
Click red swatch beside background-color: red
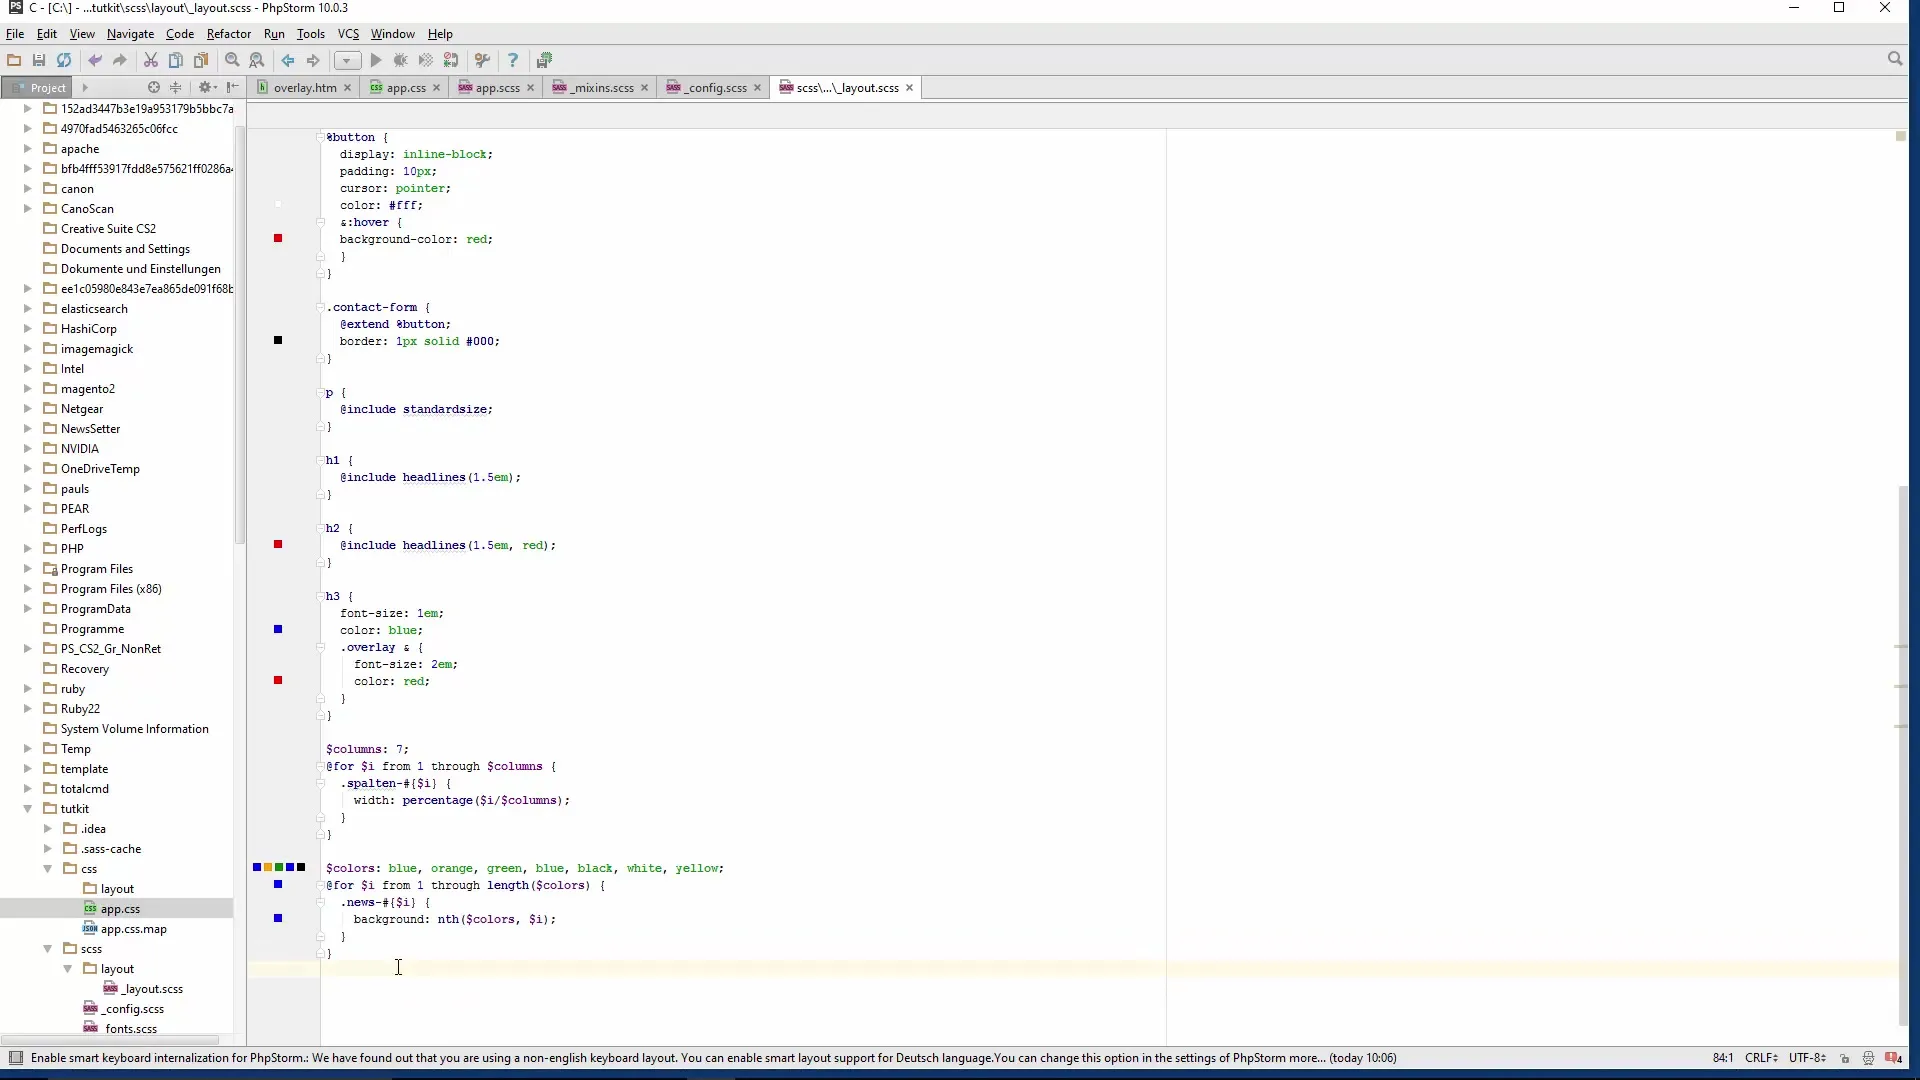[x=278, y=238]
